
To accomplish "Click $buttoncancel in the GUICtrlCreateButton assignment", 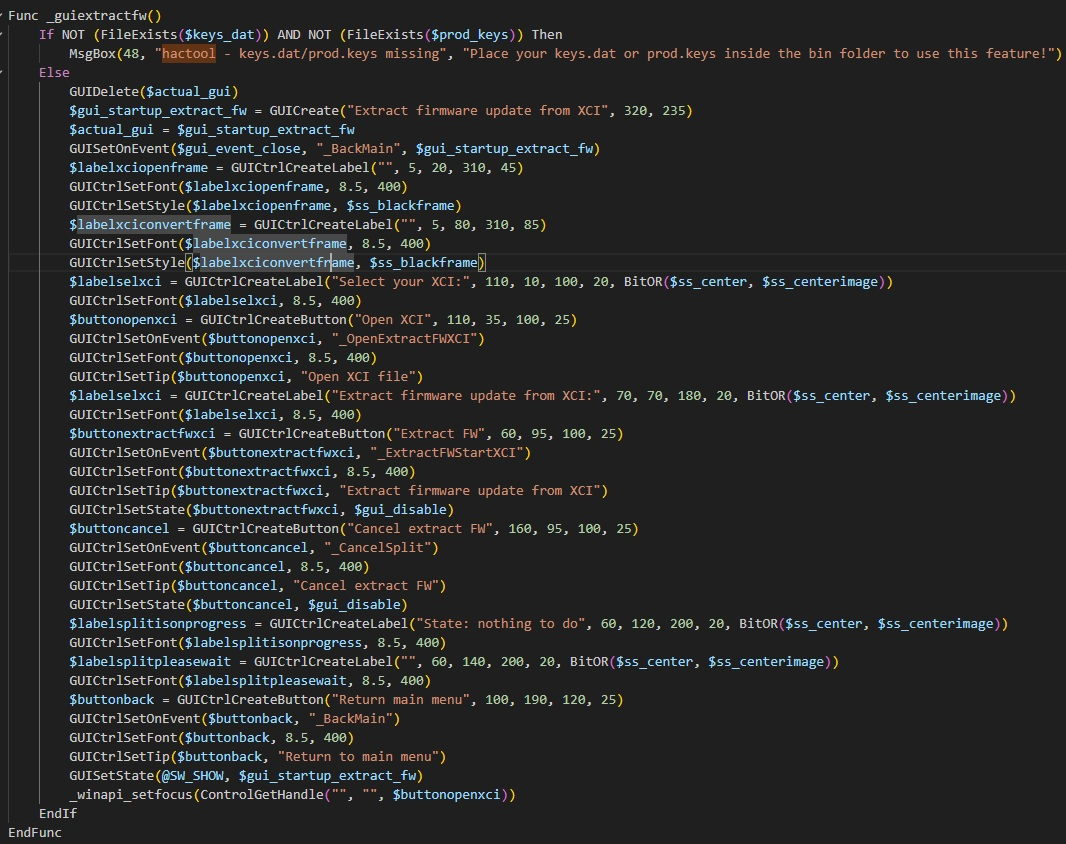I will (119, 528).
